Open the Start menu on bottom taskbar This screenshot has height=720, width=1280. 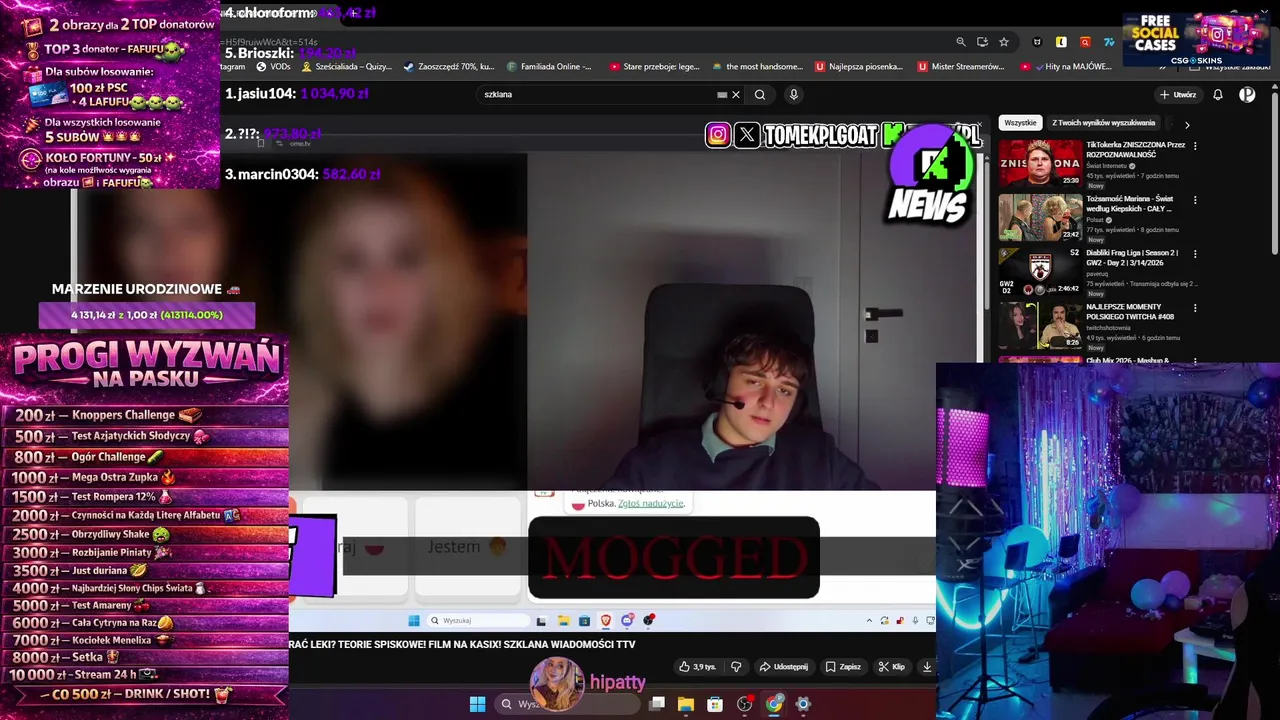pyautogui.click(x=477, y=704)
